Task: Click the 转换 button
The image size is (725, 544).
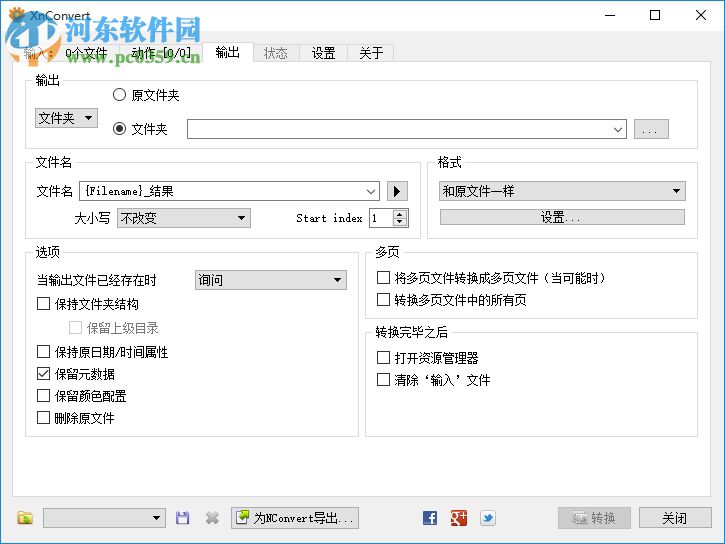Action: point(594,518)
